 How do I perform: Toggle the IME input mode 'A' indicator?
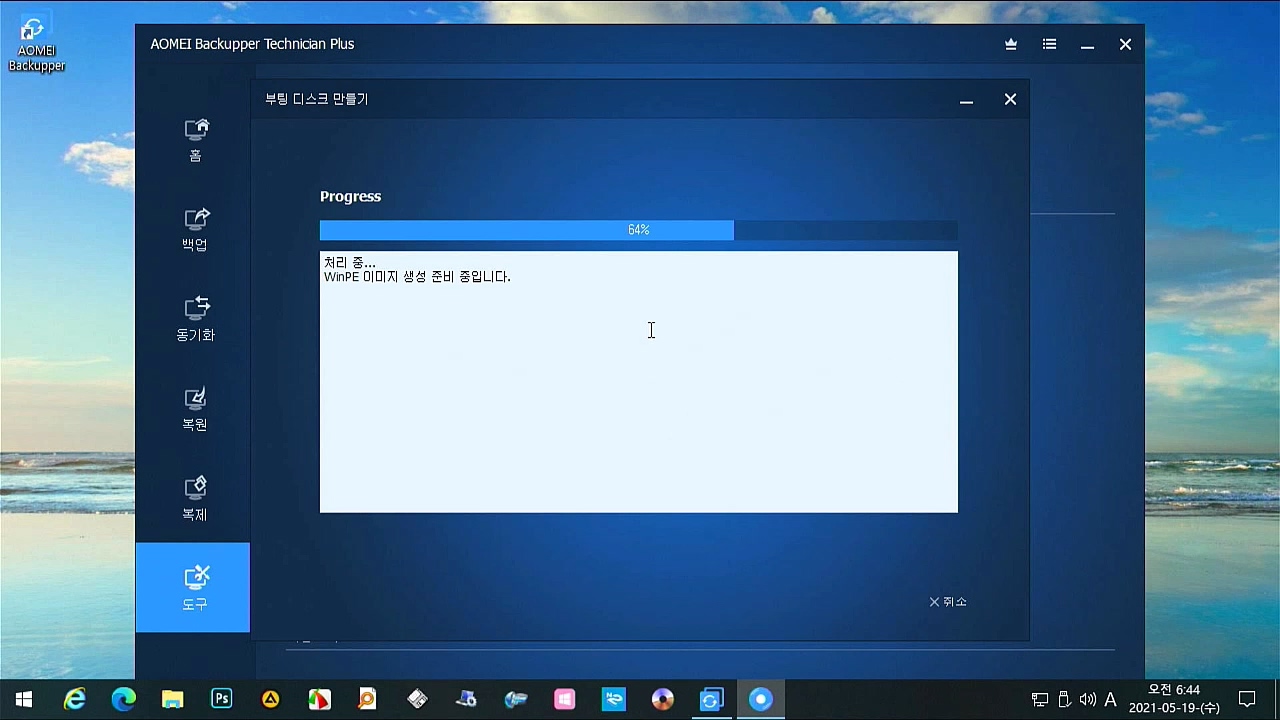(1110, 699)
